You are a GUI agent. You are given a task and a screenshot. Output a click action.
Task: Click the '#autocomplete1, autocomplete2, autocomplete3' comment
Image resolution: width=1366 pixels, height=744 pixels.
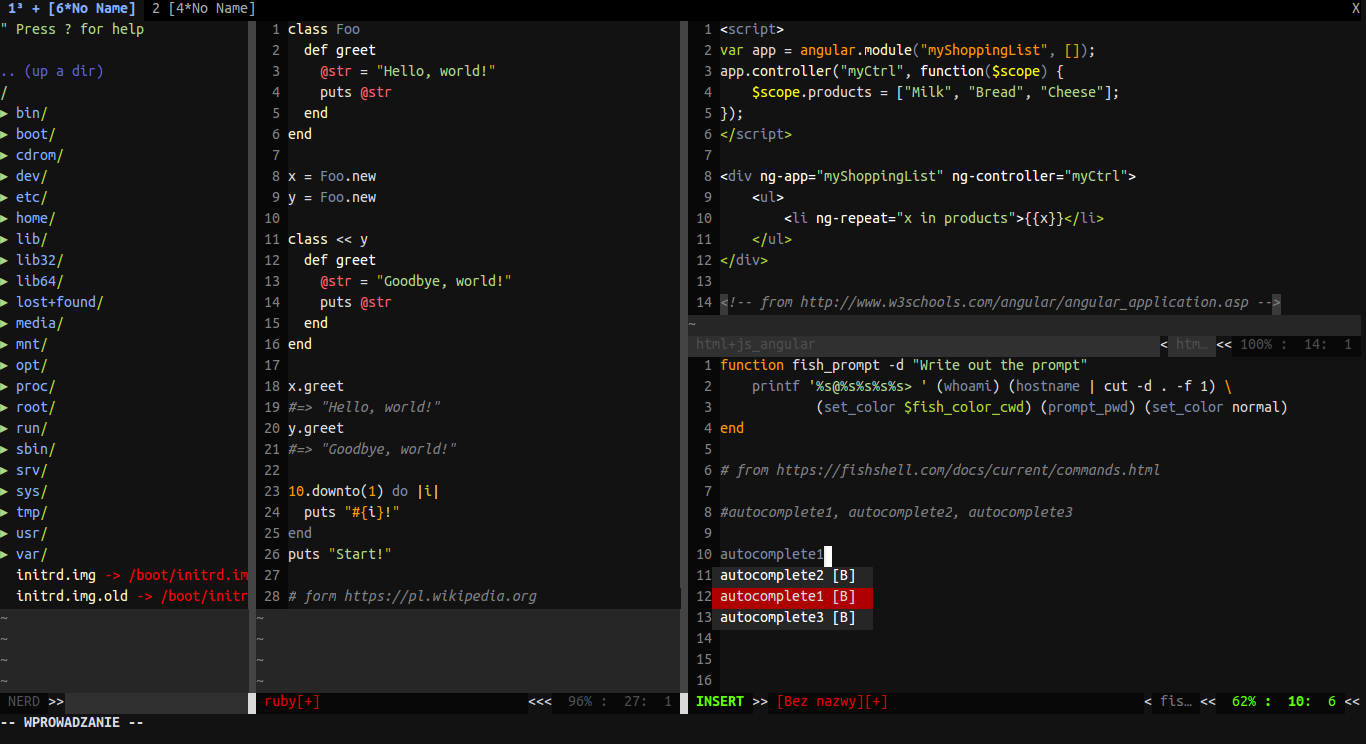pos(896,512)
